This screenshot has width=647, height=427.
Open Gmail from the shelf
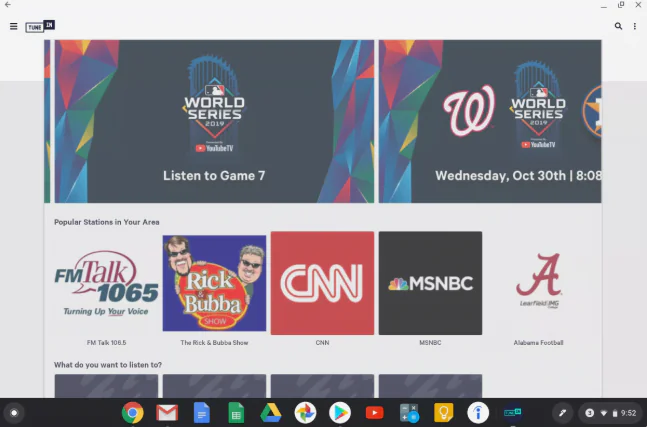167,413
